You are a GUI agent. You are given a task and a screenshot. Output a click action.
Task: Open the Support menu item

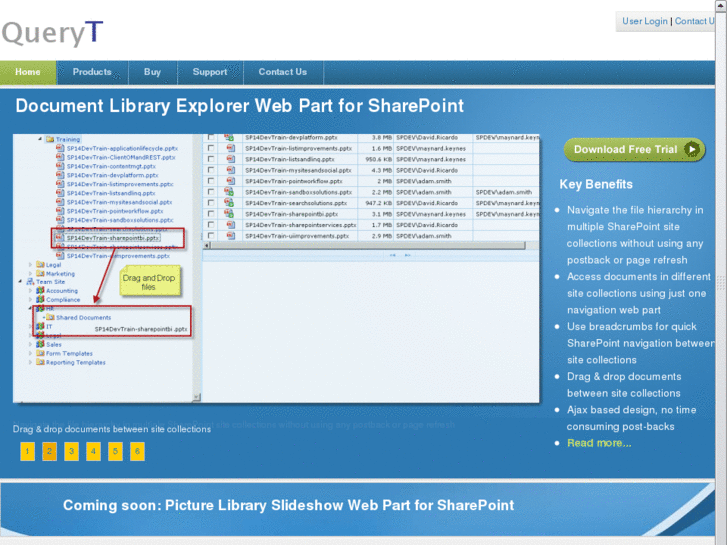click(x=210, y=72)
